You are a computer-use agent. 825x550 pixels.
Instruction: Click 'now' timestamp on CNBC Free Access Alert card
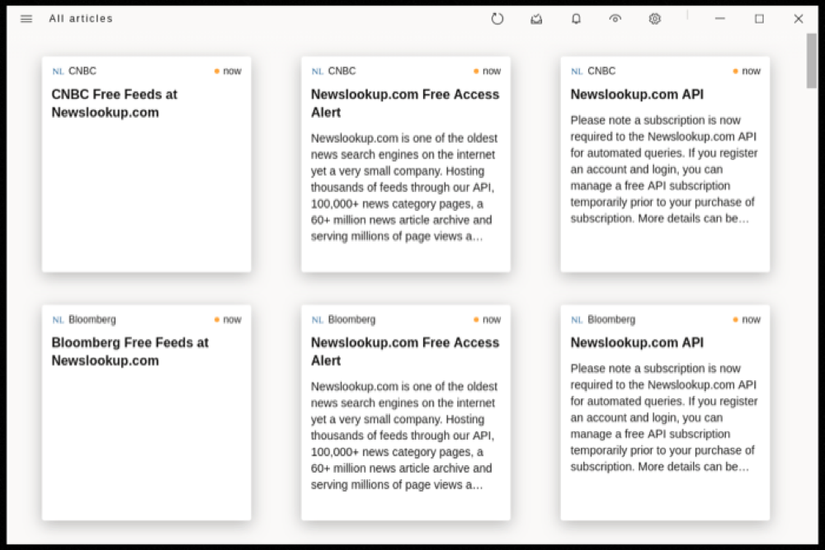(x=491, y=71)
